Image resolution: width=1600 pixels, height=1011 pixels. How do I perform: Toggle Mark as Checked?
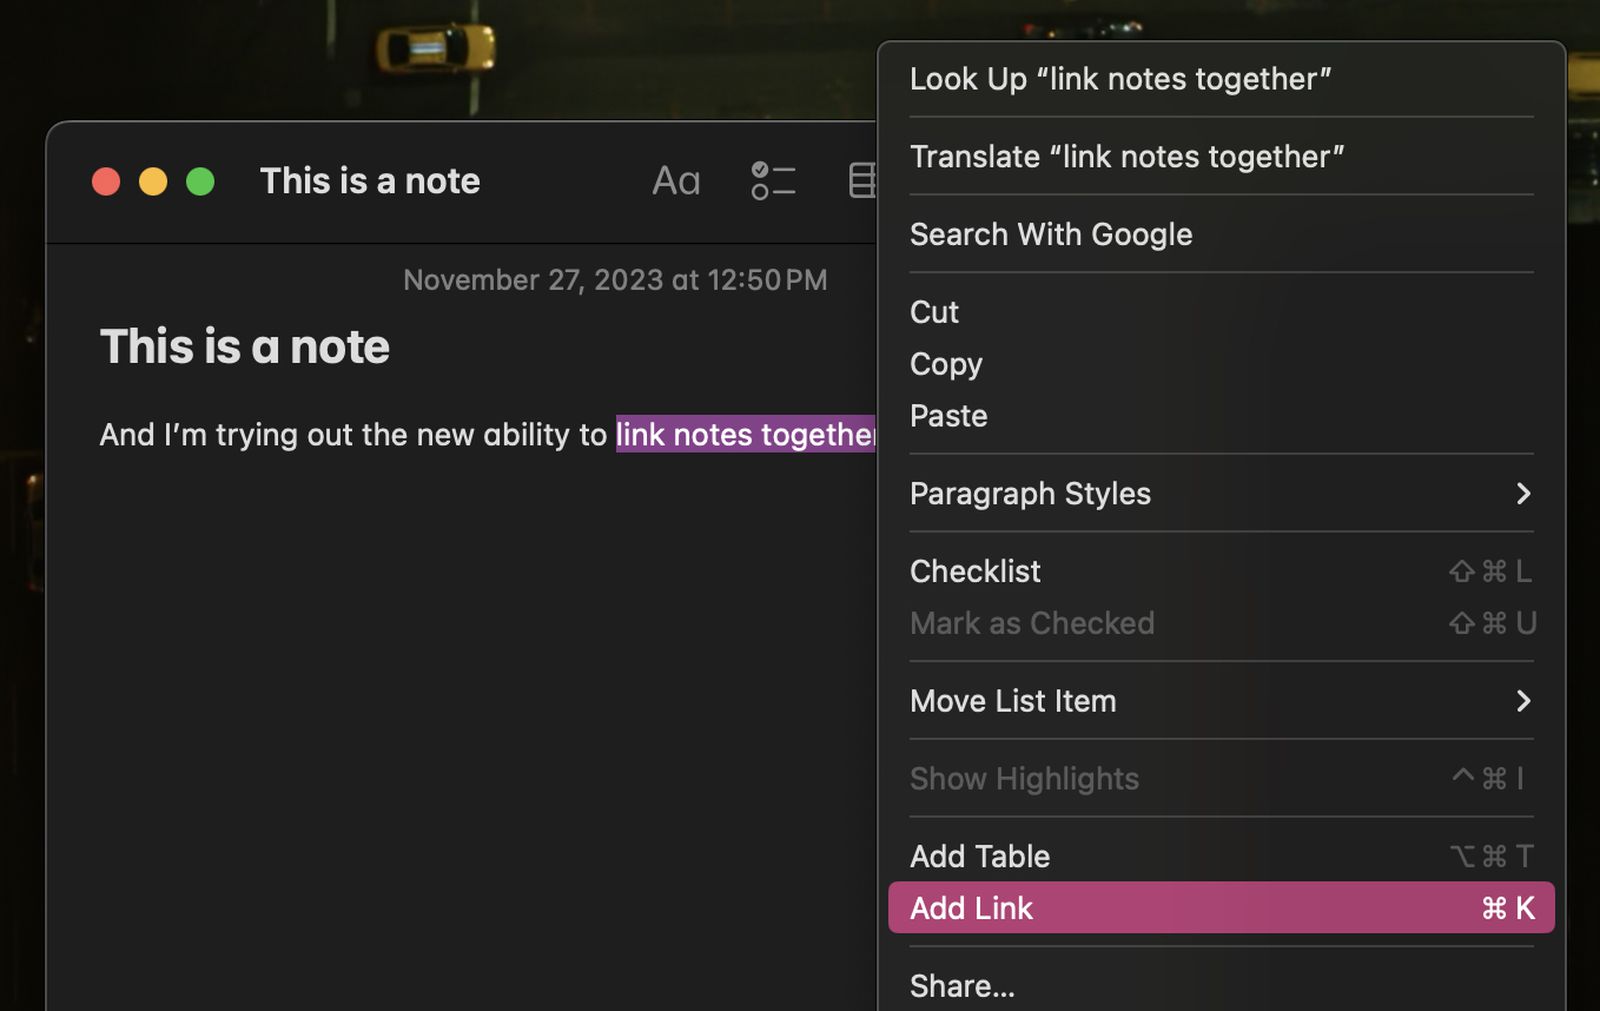(x=1032, y=623)
